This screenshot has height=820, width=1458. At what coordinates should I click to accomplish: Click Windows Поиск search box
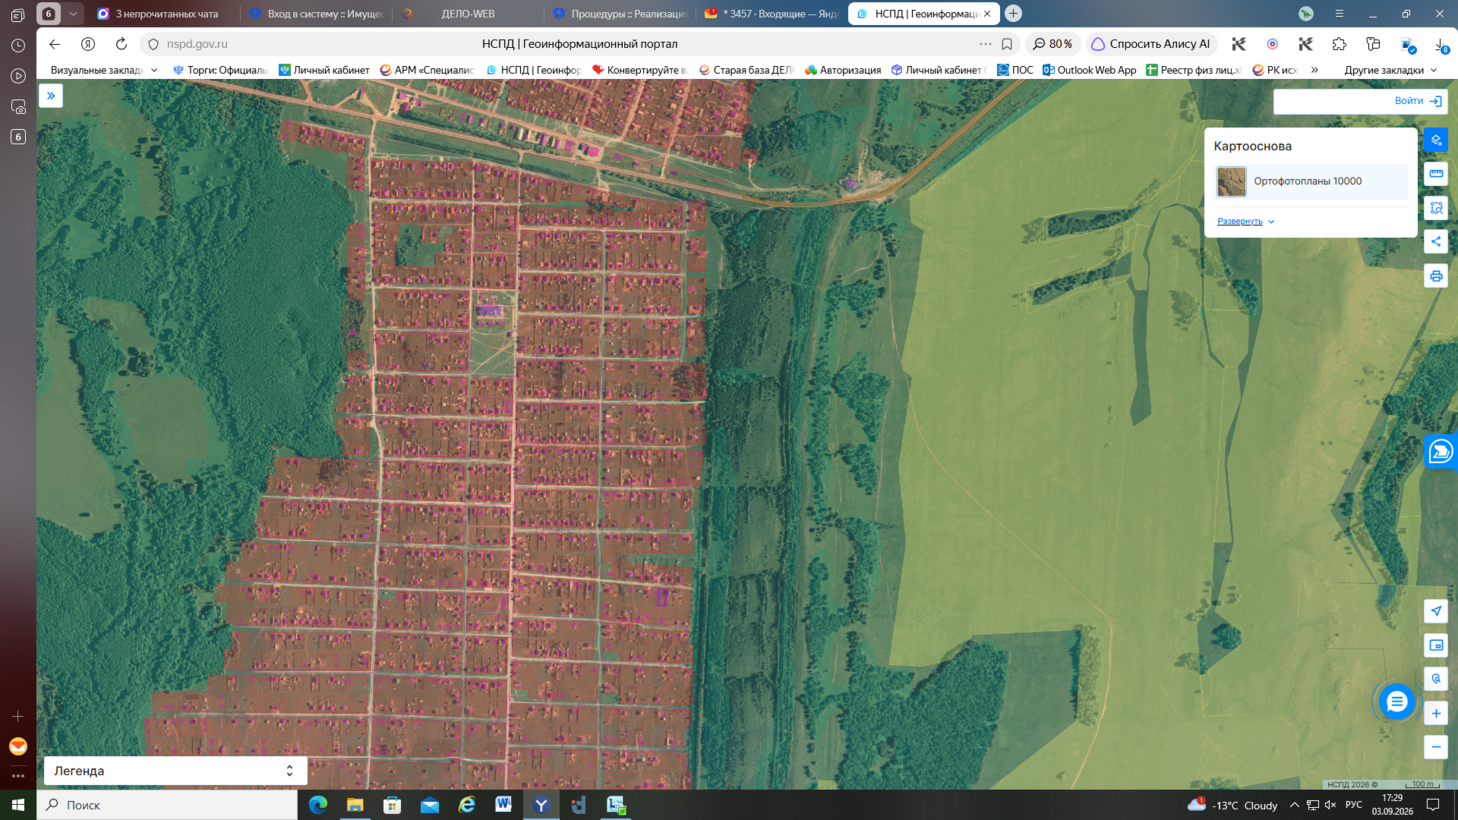(168, 805)
